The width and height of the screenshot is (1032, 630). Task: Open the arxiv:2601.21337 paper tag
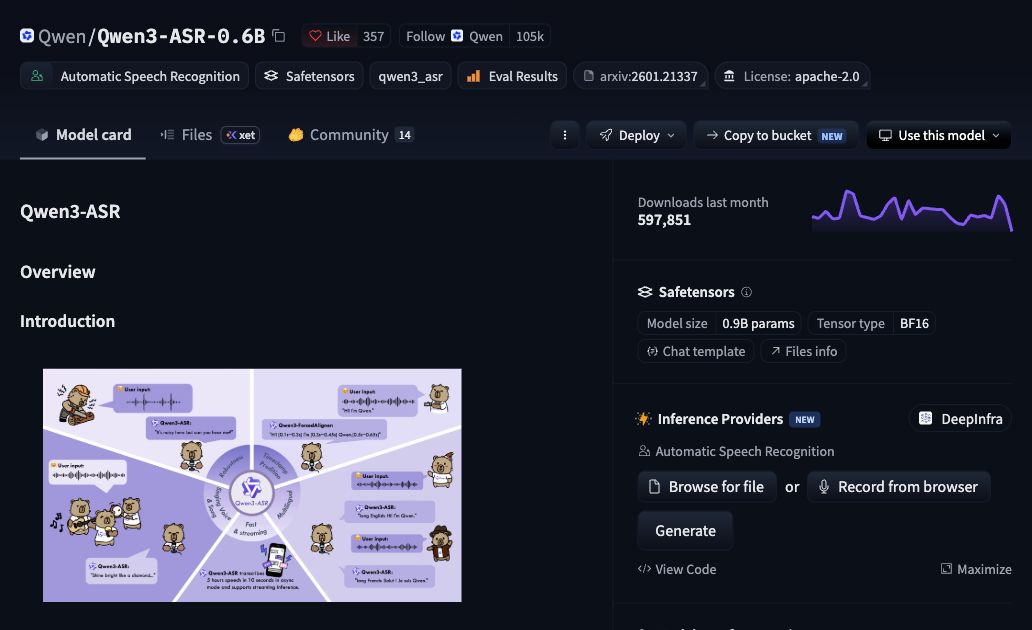pos(640,76)
